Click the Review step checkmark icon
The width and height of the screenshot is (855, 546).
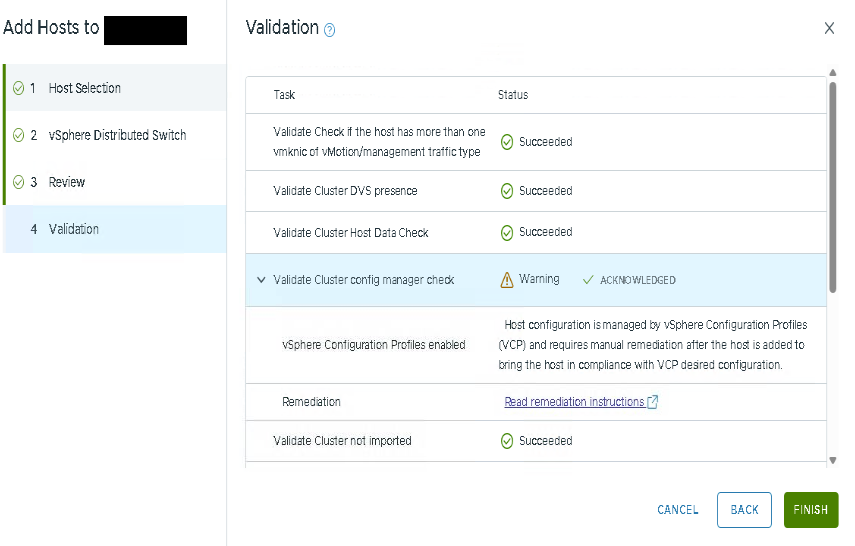18,182
